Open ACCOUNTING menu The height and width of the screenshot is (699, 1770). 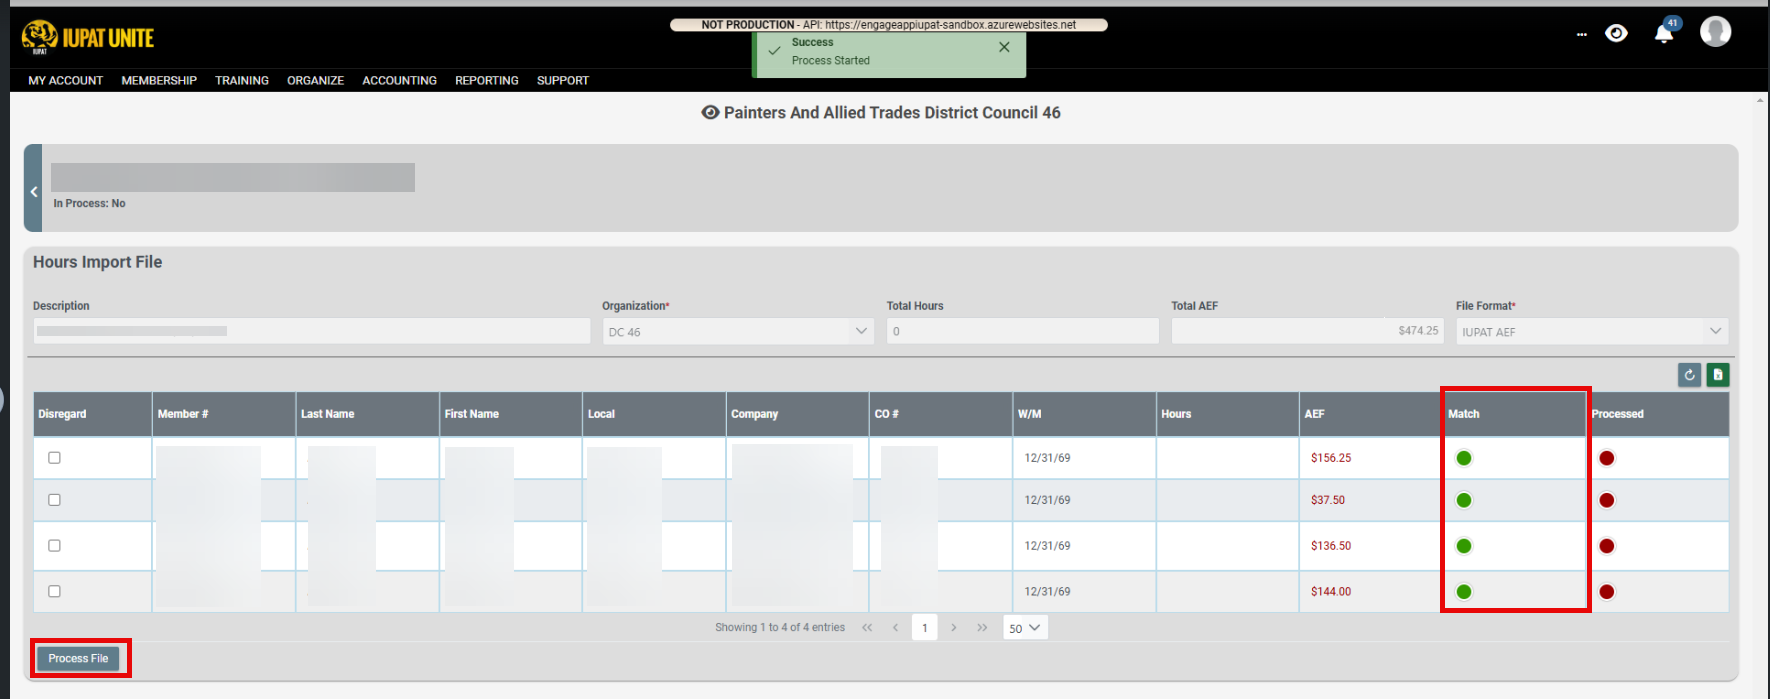(399, 81)
